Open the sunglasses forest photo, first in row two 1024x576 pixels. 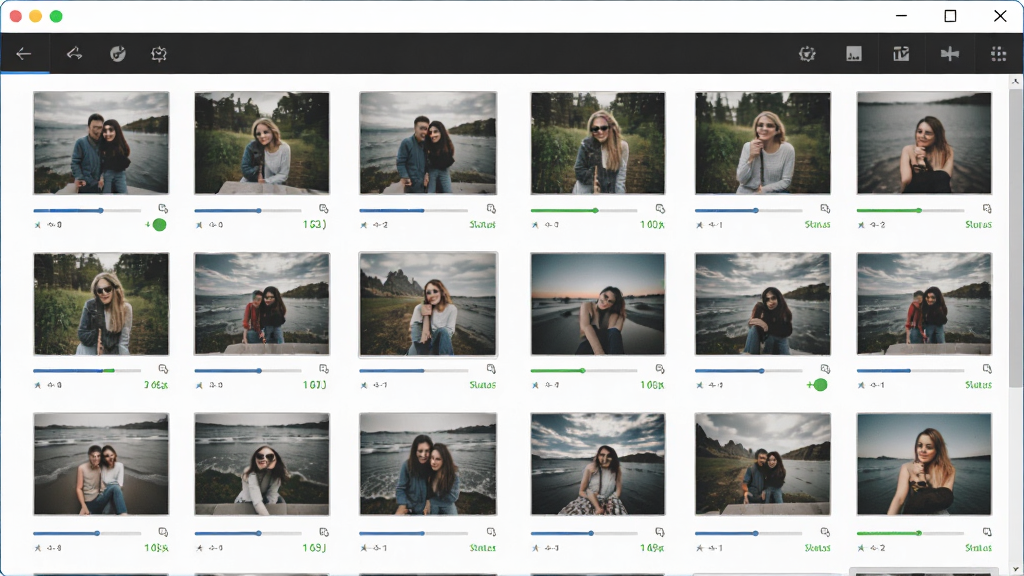point(101,304)
